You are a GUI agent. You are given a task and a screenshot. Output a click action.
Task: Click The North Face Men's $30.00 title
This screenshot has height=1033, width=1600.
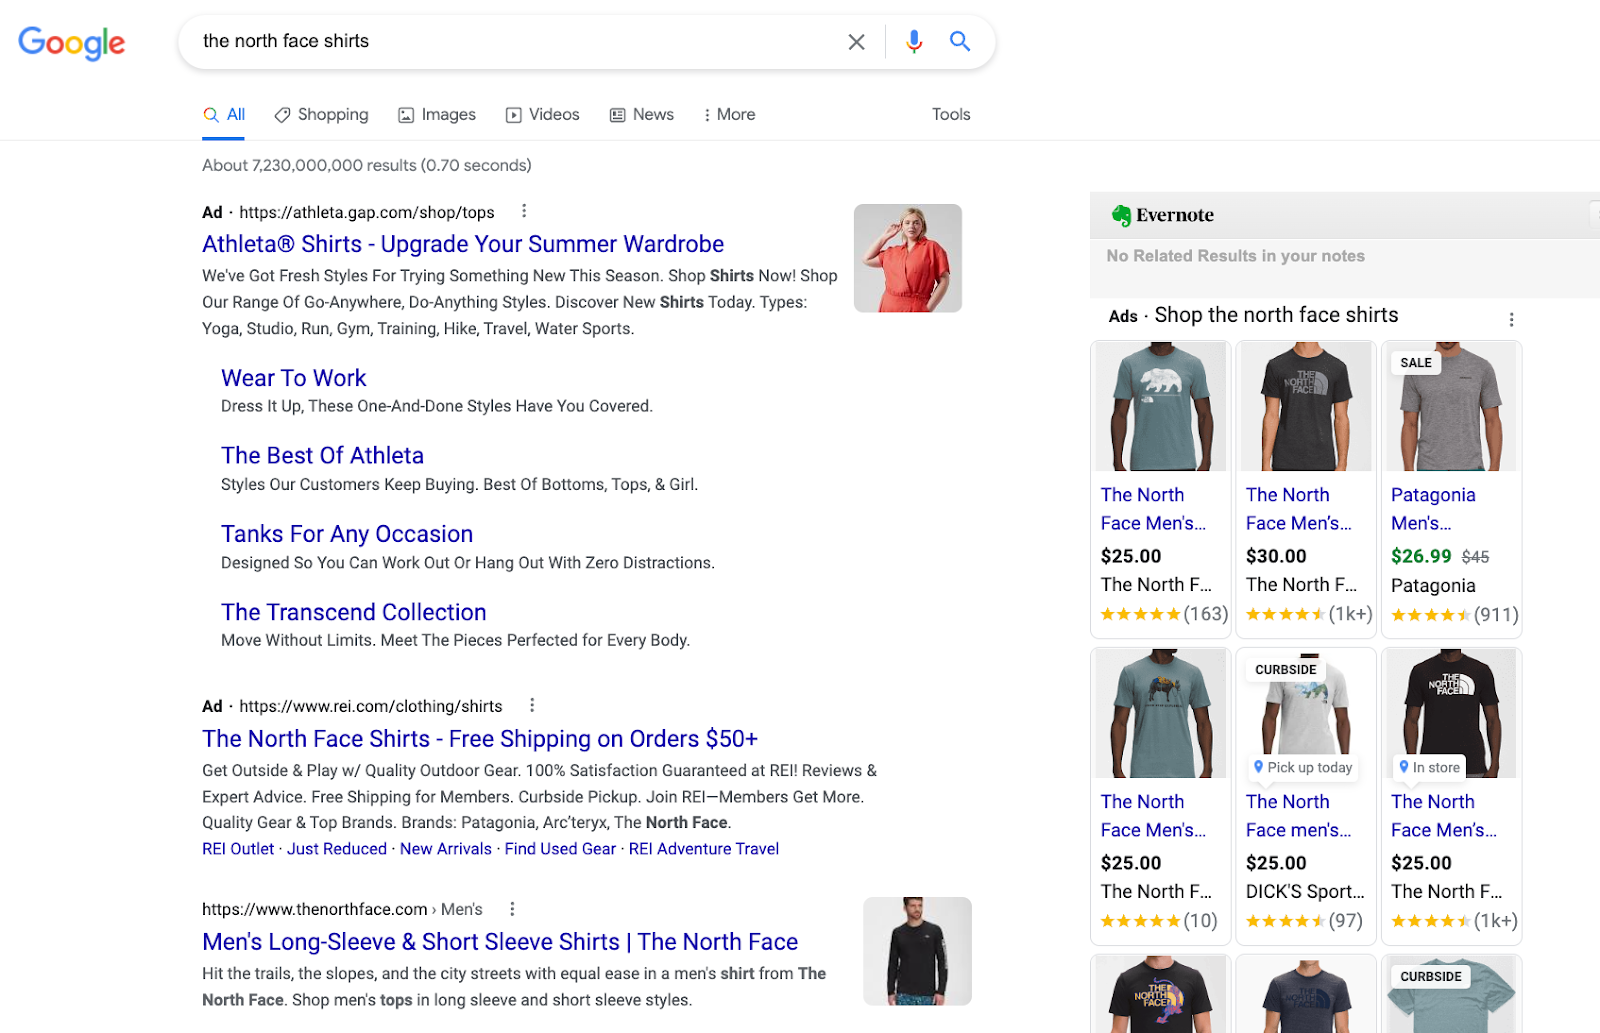[x=1299, y=509]
